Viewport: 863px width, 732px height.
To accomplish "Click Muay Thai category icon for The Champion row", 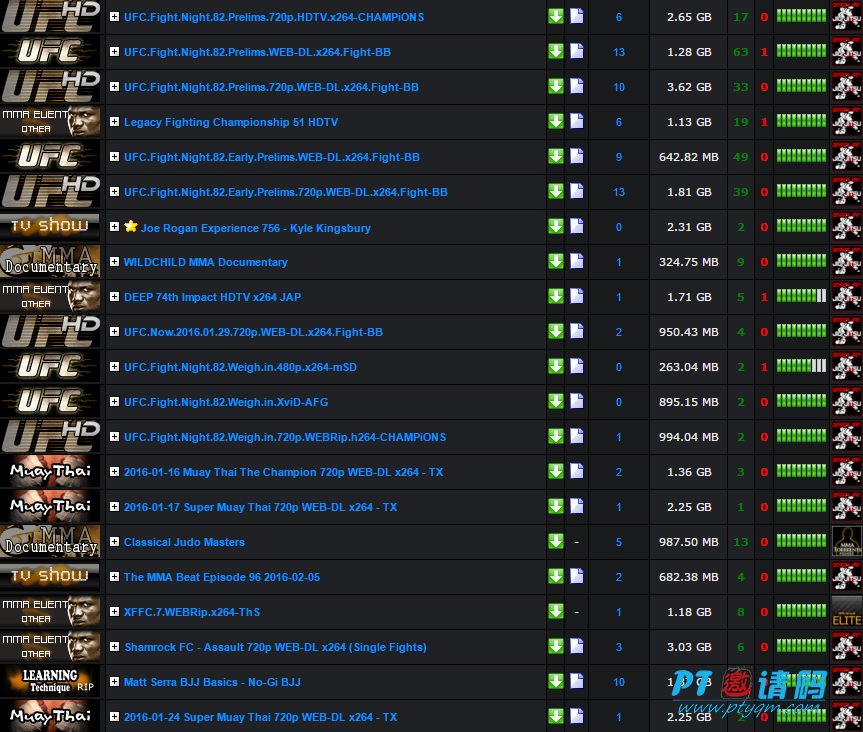I will coord(51,472).
